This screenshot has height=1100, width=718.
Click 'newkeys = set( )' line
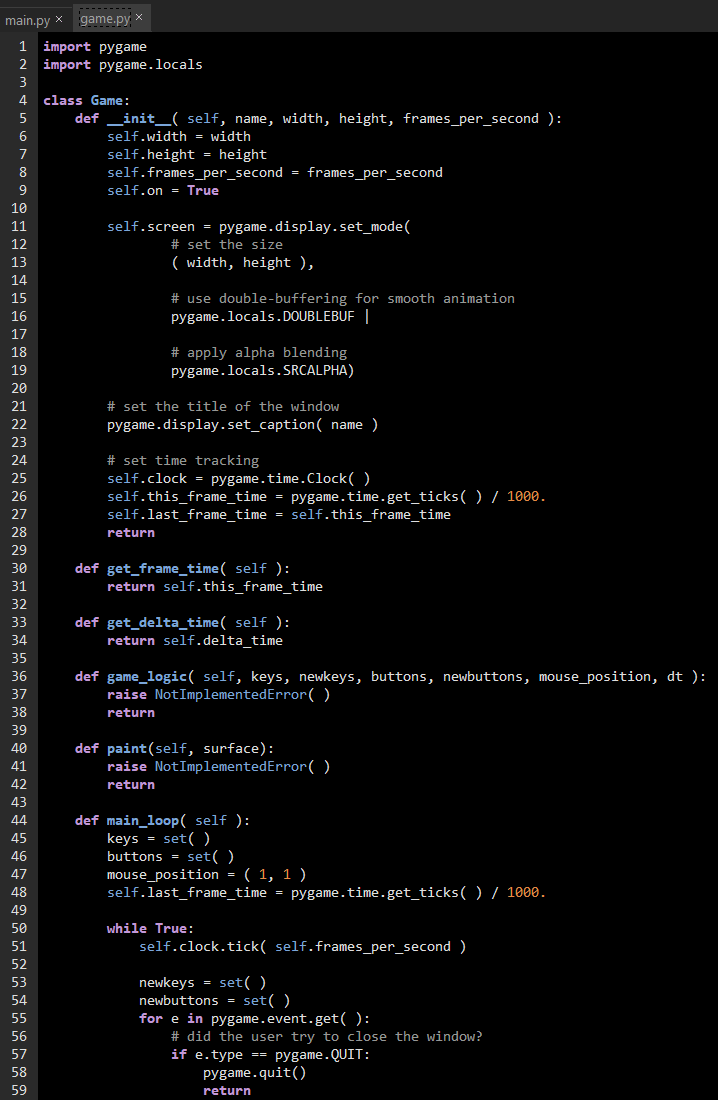point(203,982)
